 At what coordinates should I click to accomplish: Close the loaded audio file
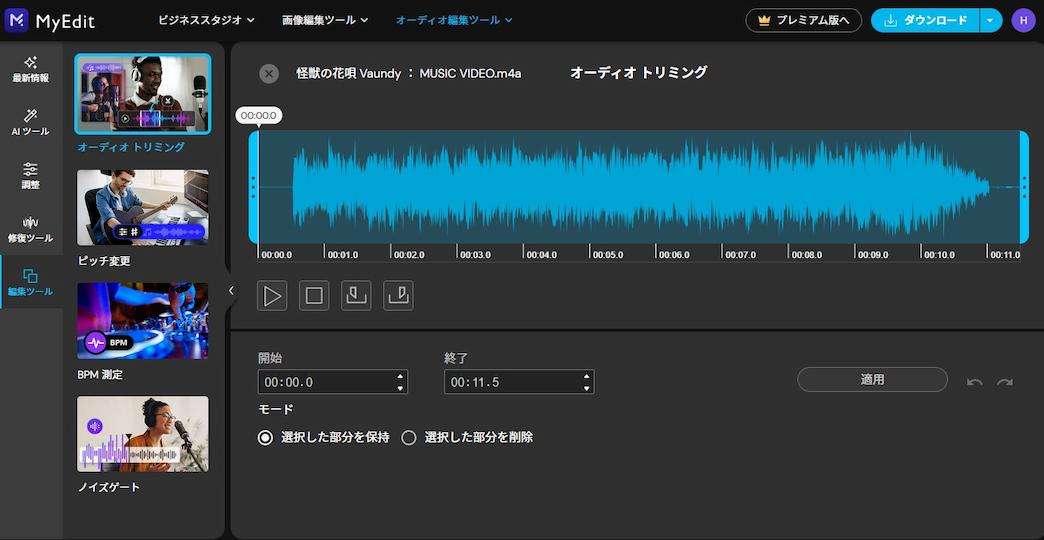[x=269, y=73]
